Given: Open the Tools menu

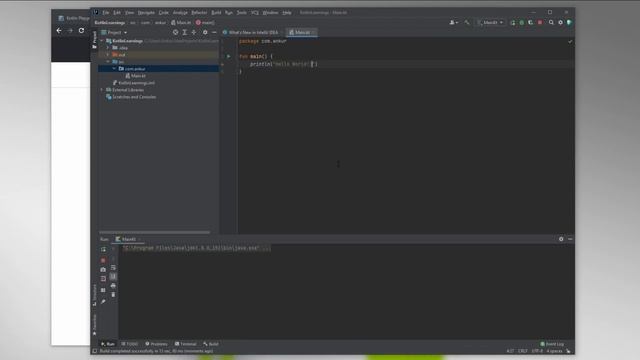Looking at the screenshot, I should (242, 13).
